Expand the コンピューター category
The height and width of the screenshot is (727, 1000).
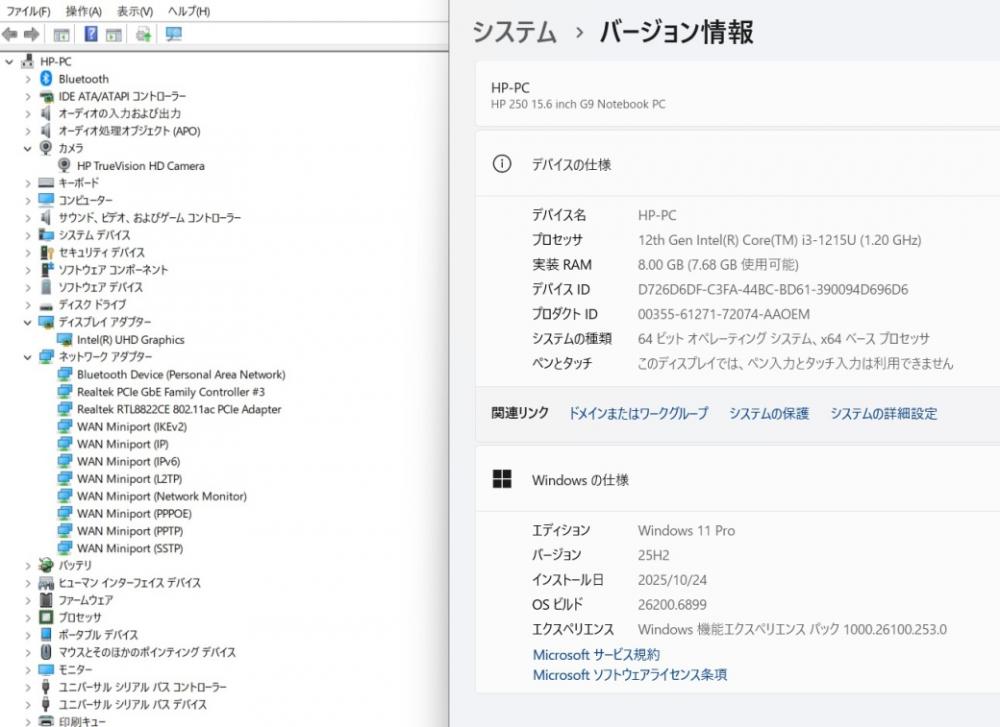click(x=27, y=201)
